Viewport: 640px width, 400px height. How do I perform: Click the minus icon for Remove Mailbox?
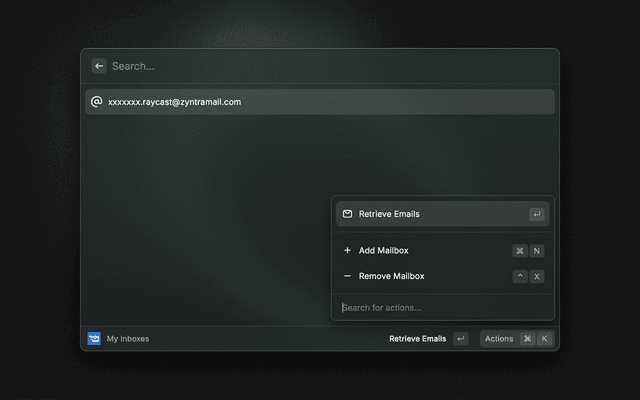tap(347, 276)
